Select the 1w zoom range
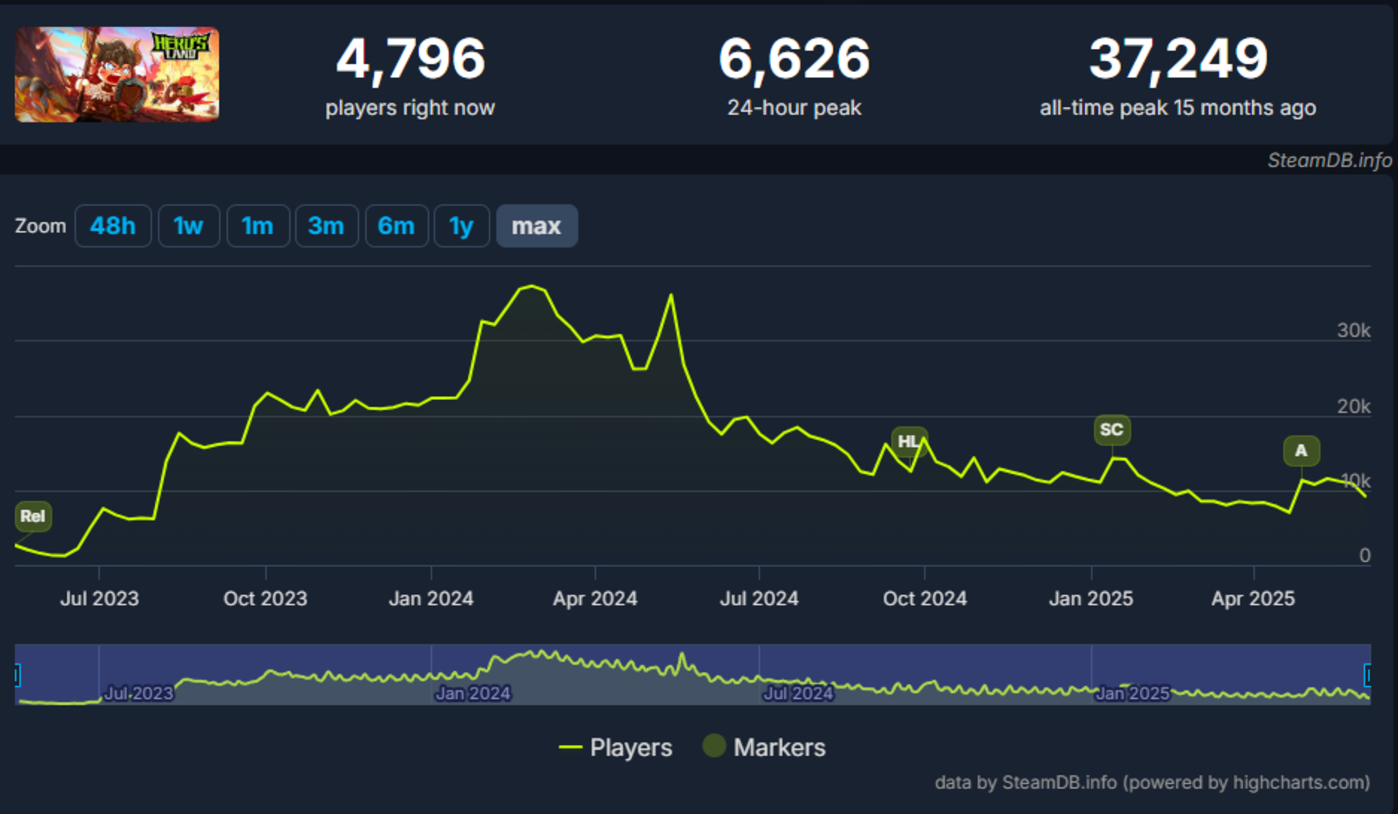 (x=188, y=226)
